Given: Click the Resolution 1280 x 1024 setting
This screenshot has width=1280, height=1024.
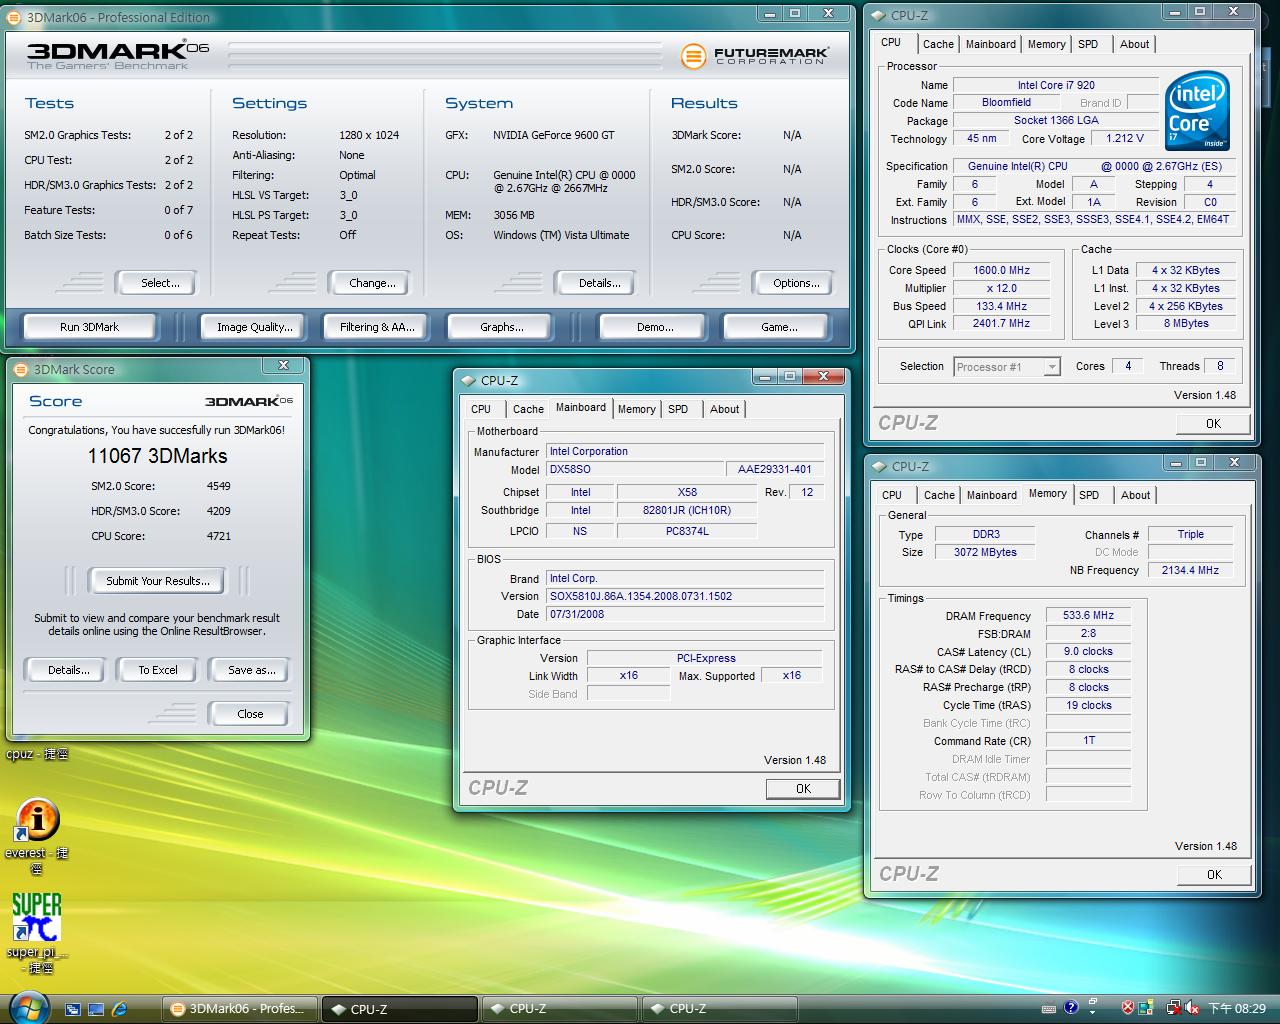Looking at the screenshot, I should click(x=369, y=135).
